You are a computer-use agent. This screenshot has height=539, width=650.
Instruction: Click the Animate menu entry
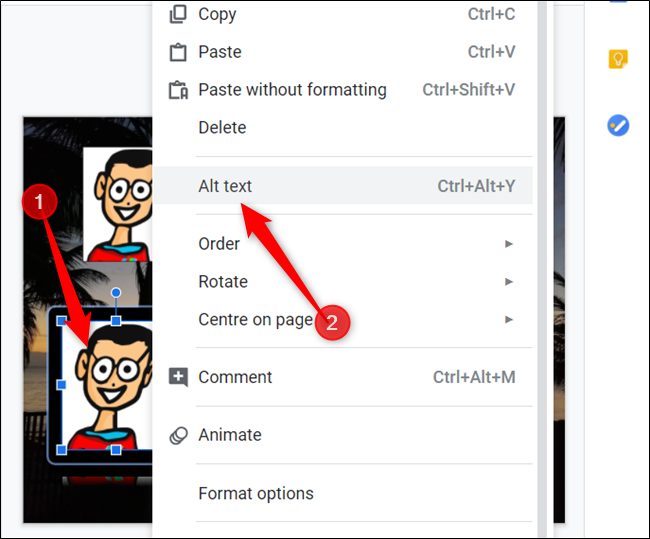coord(343,435)
